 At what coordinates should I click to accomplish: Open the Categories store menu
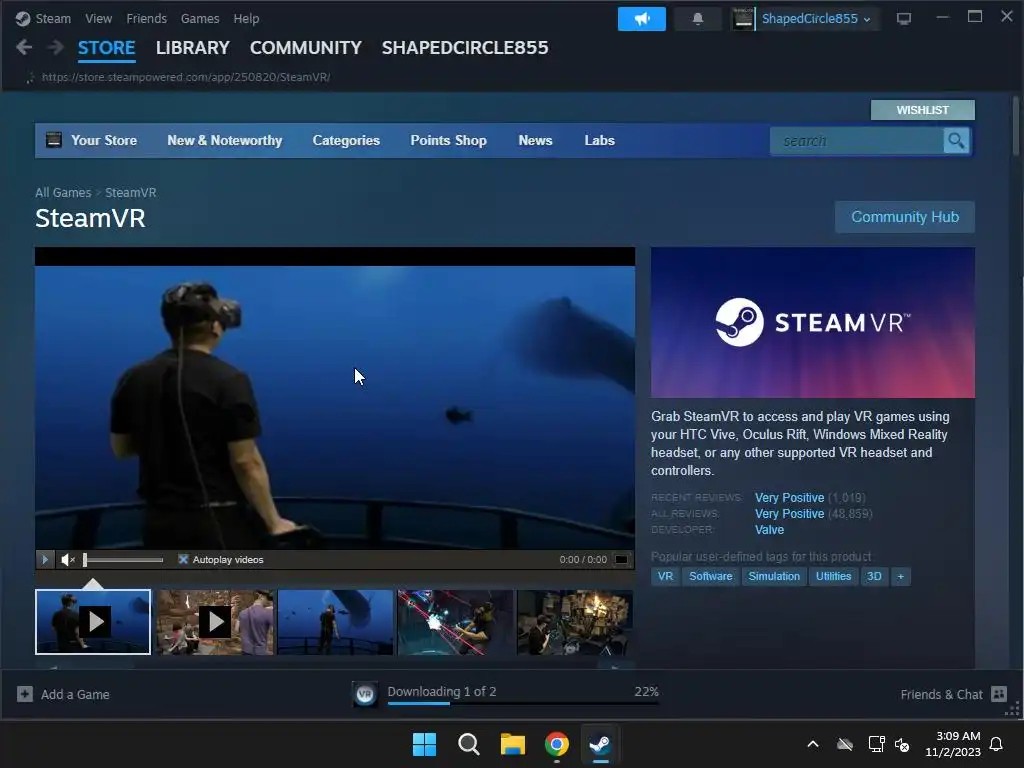click(346, 140)
